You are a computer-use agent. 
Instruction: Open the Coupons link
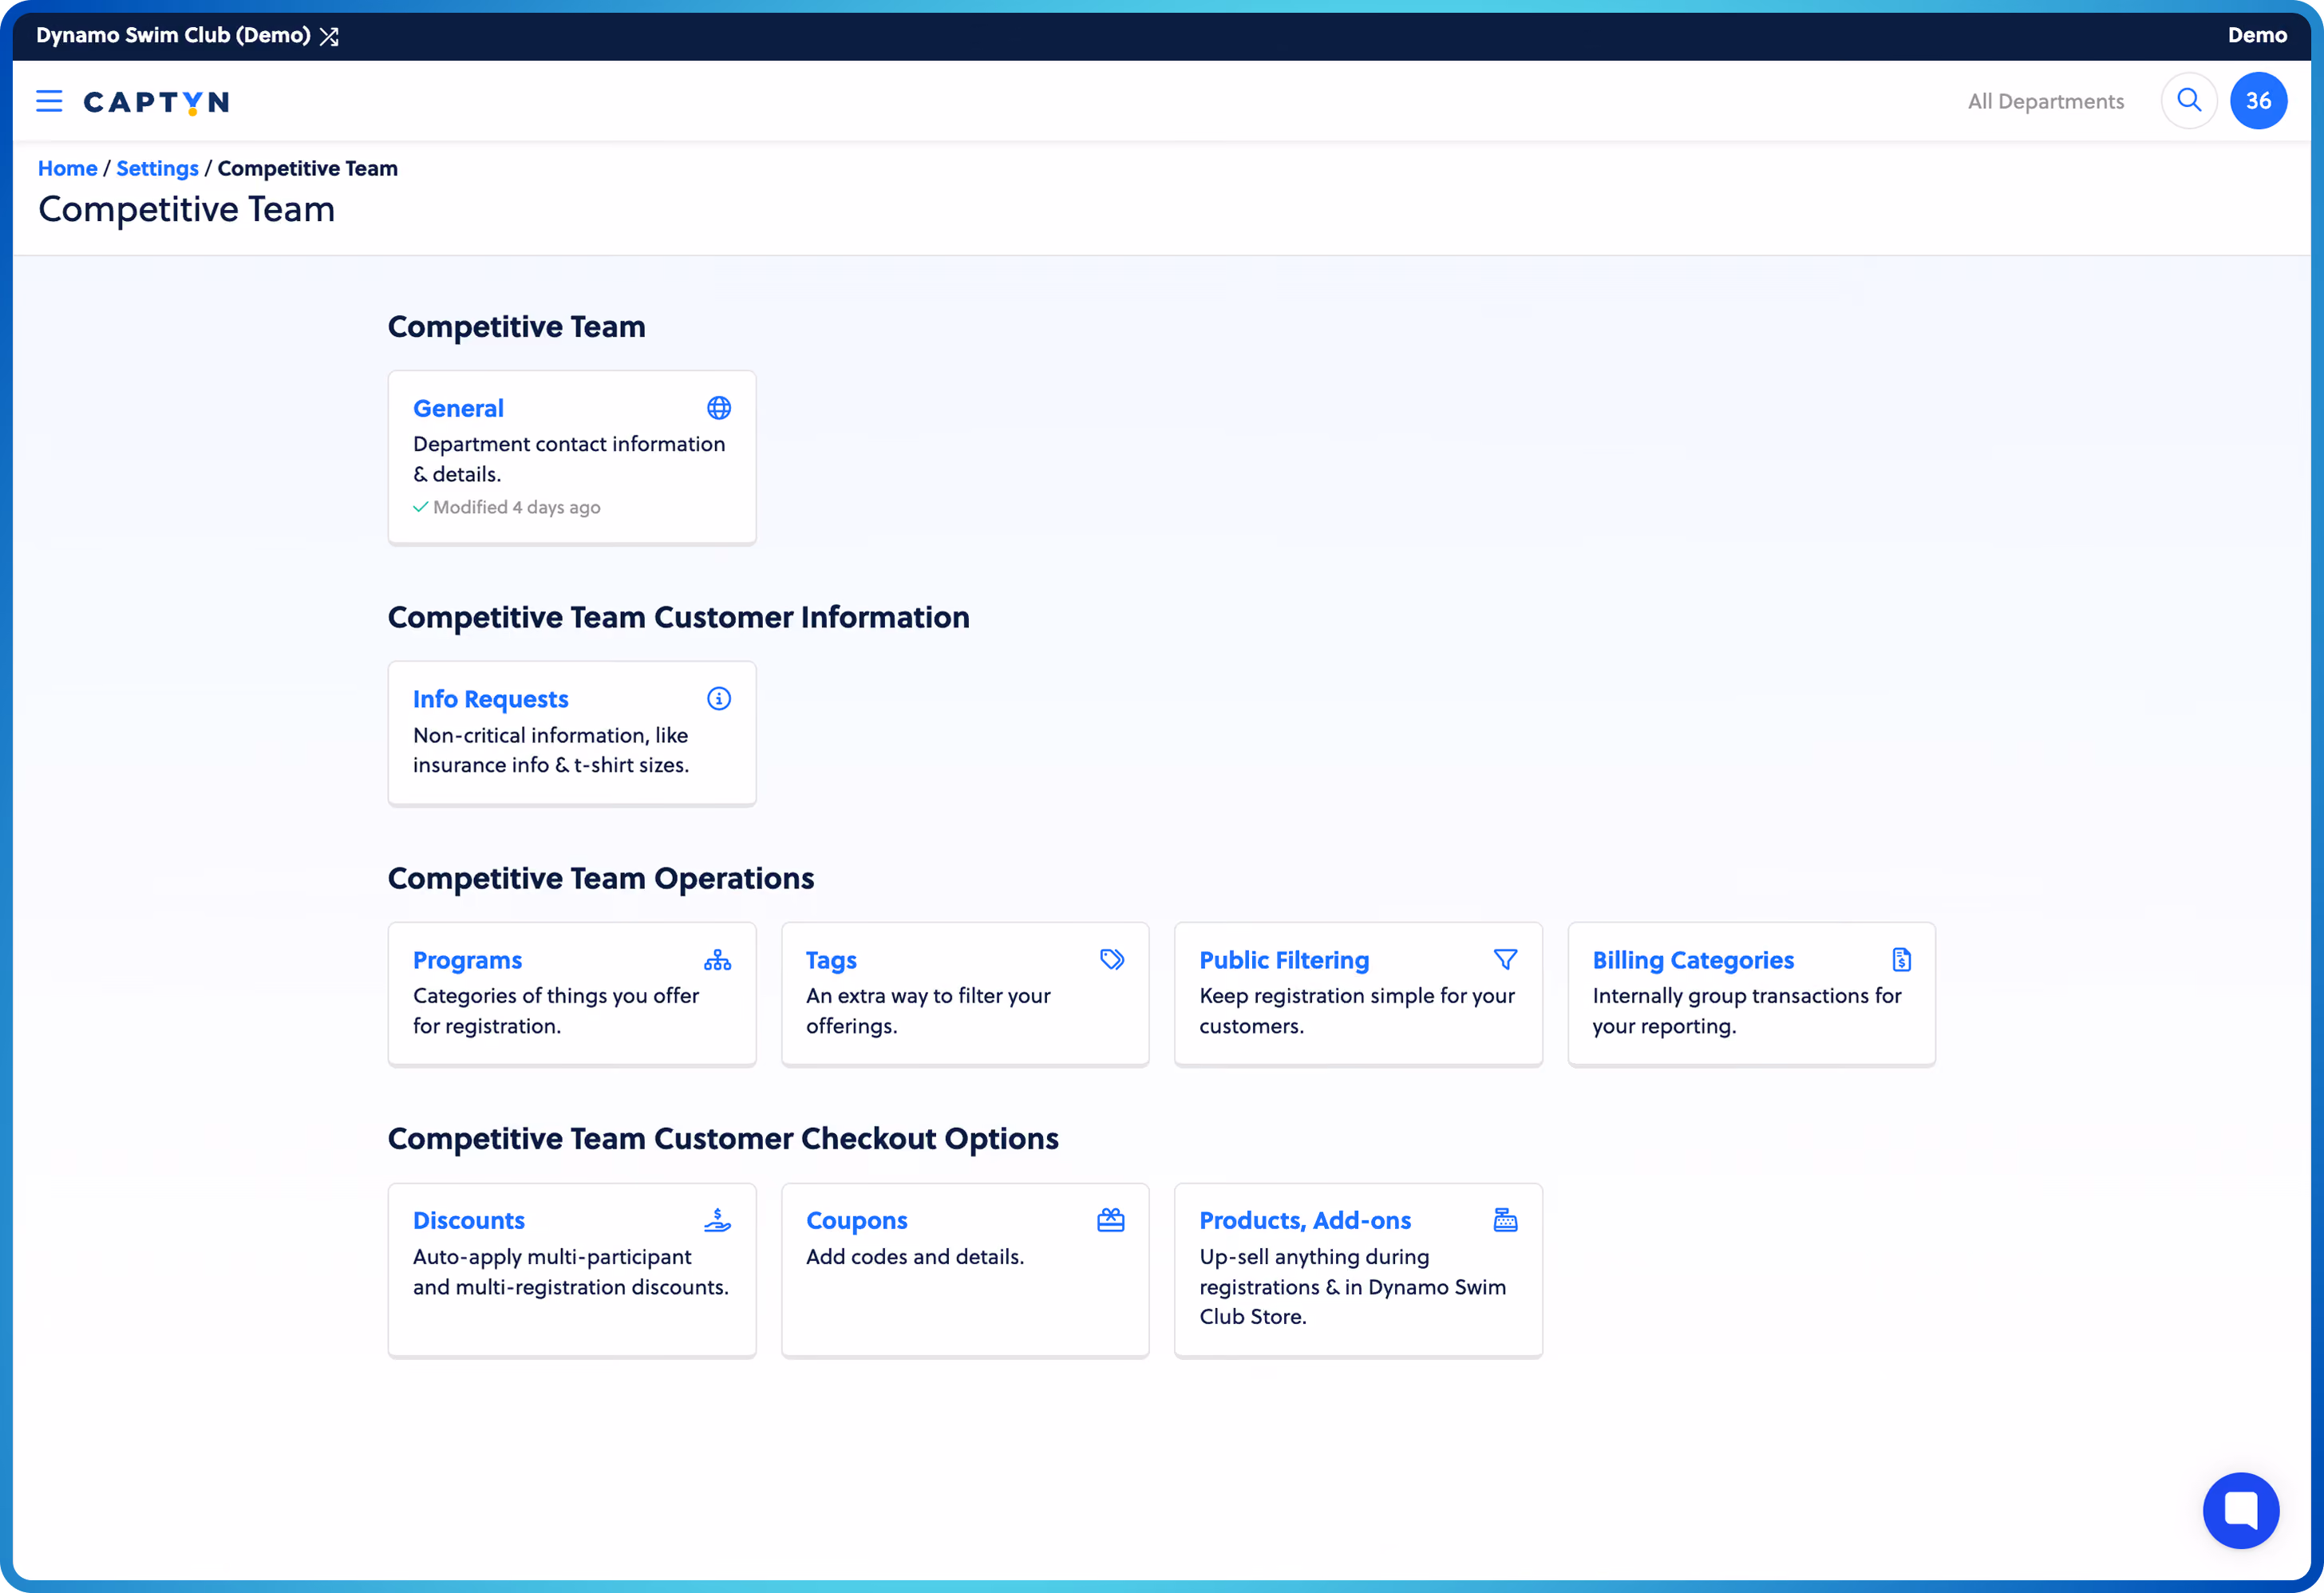857,1220
